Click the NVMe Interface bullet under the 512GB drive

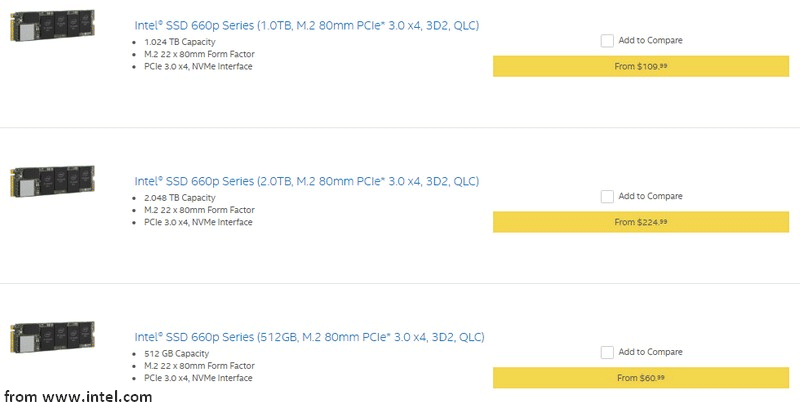pos(198,378)
